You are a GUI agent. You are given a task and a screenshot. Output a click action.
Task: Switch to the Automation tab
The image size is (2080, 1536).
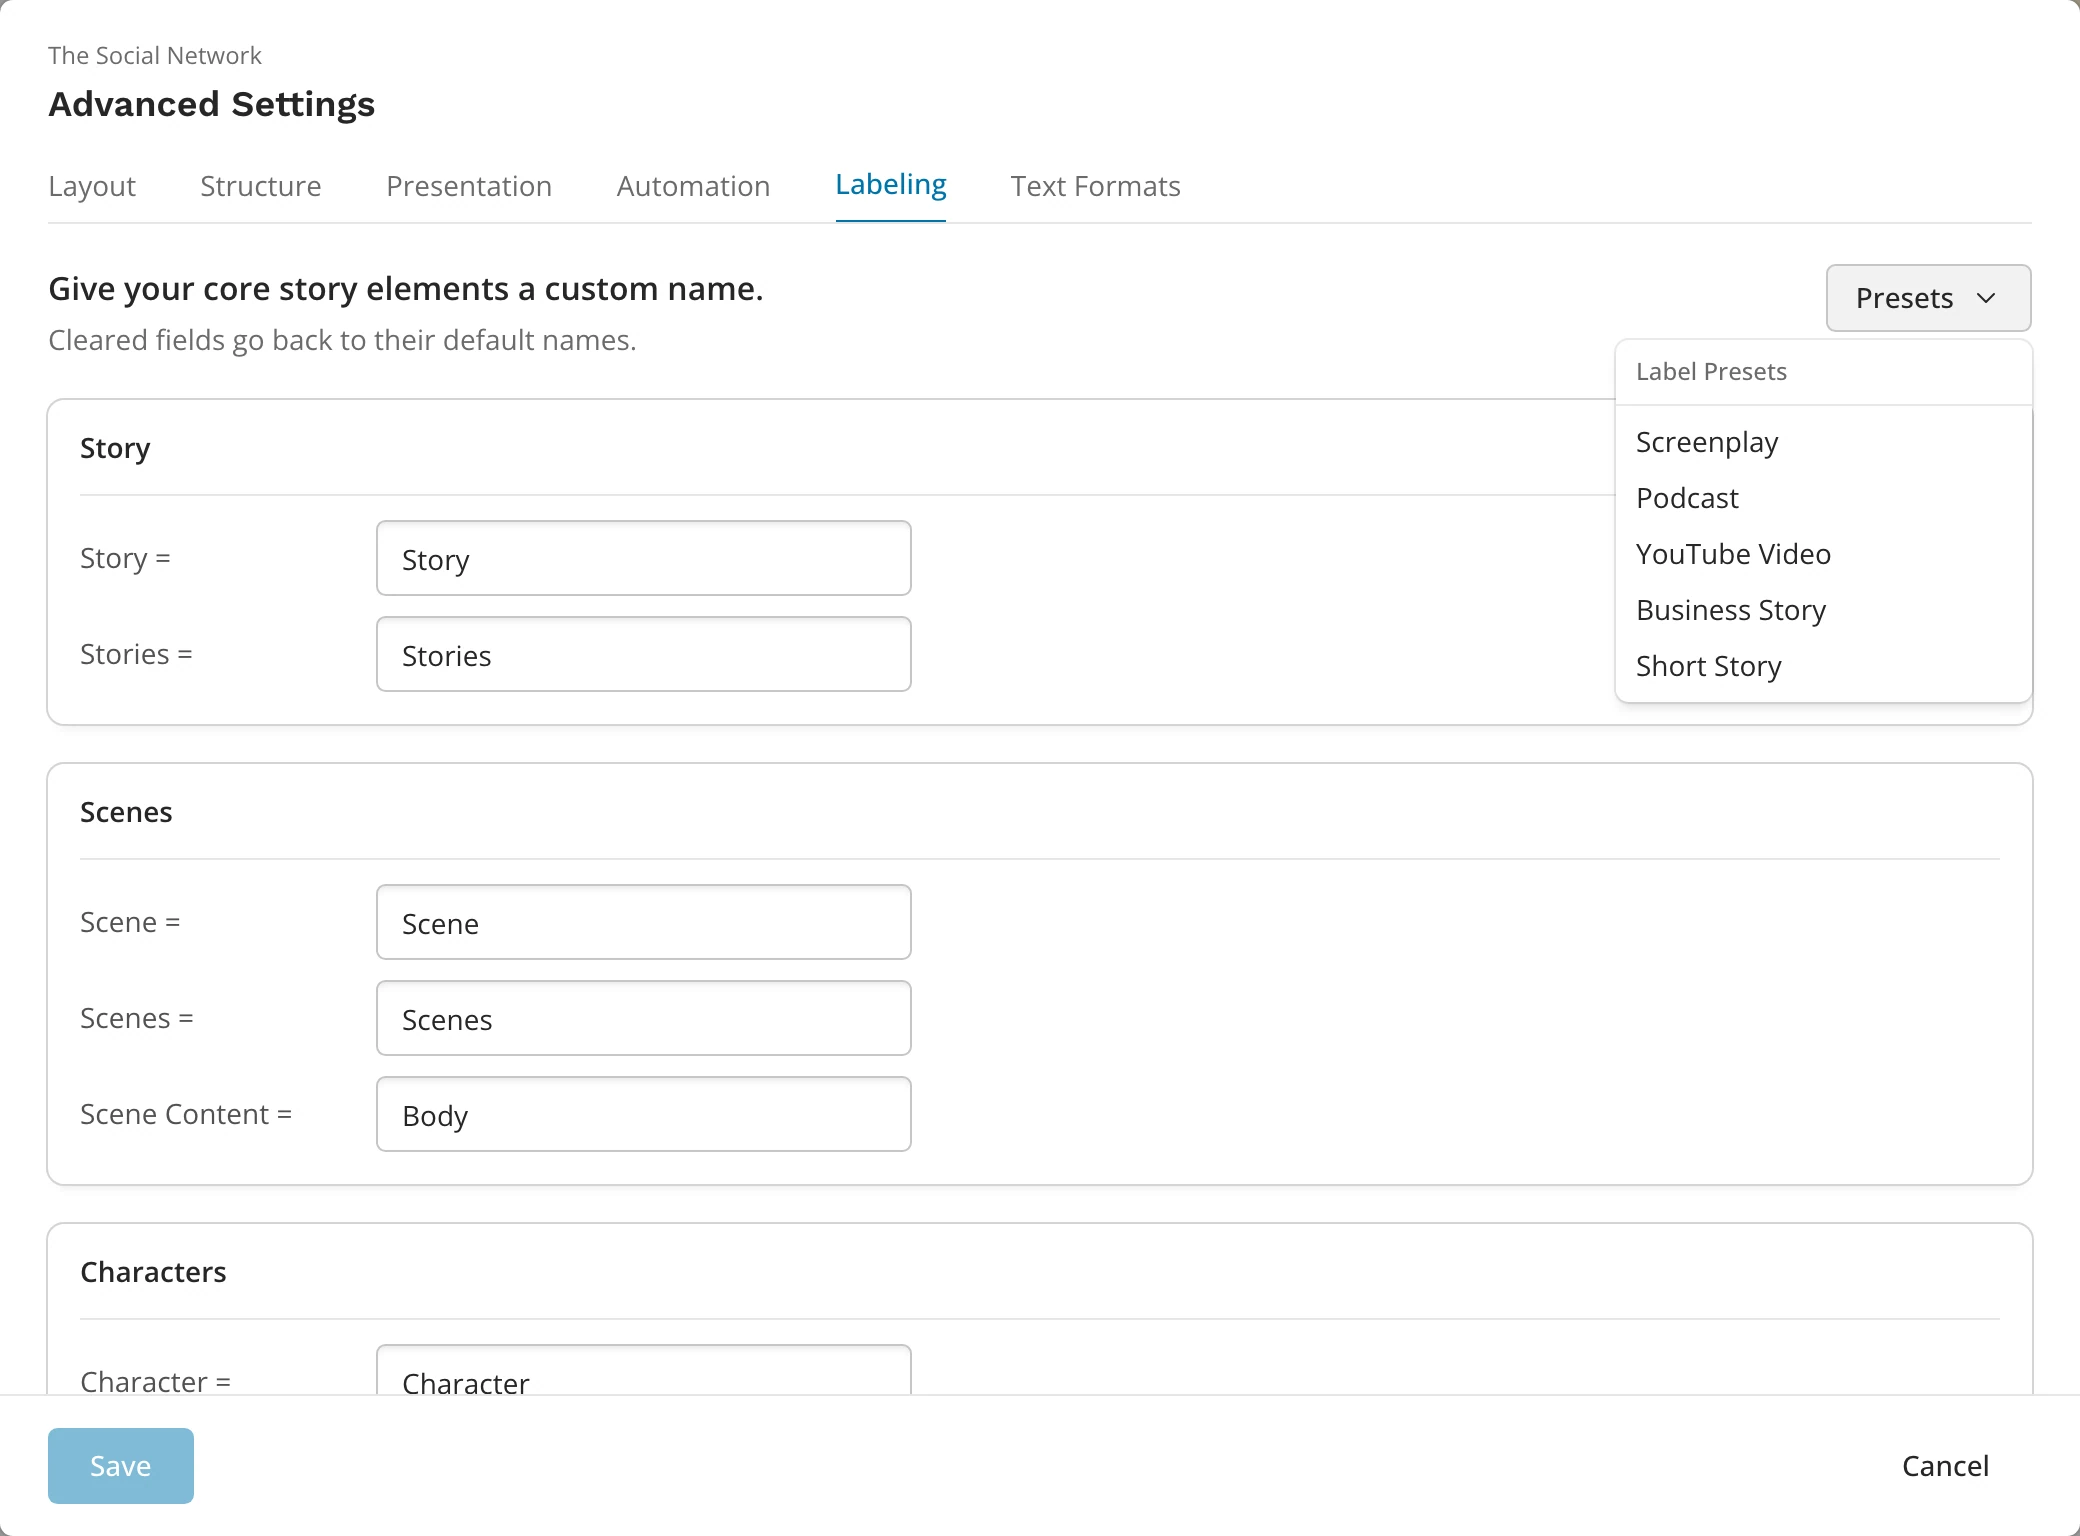(693, 186)
